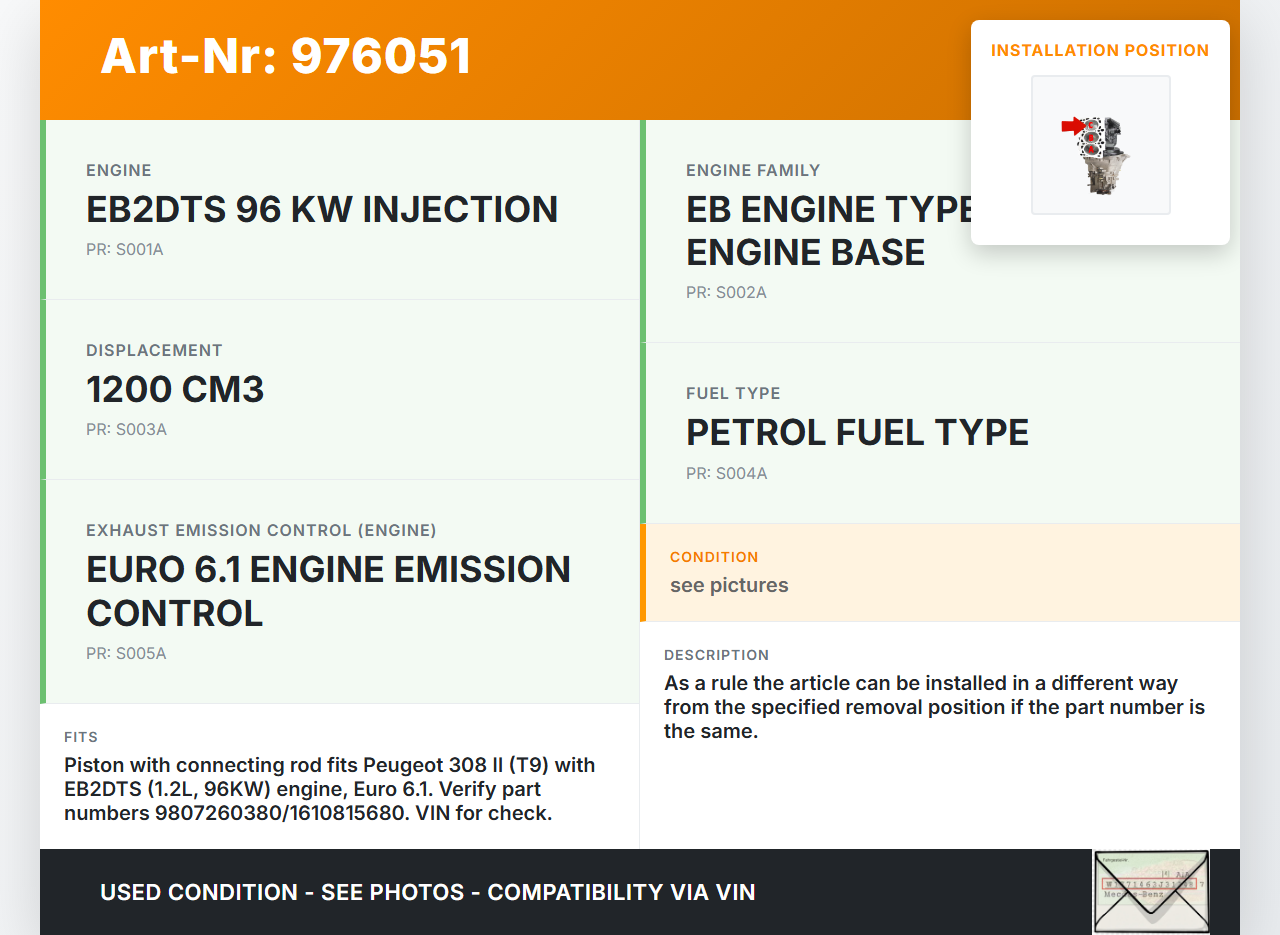Select the EB2DTS 96 KW INJECTION card
Screen dimensions: 1280x935
(322, 209)
